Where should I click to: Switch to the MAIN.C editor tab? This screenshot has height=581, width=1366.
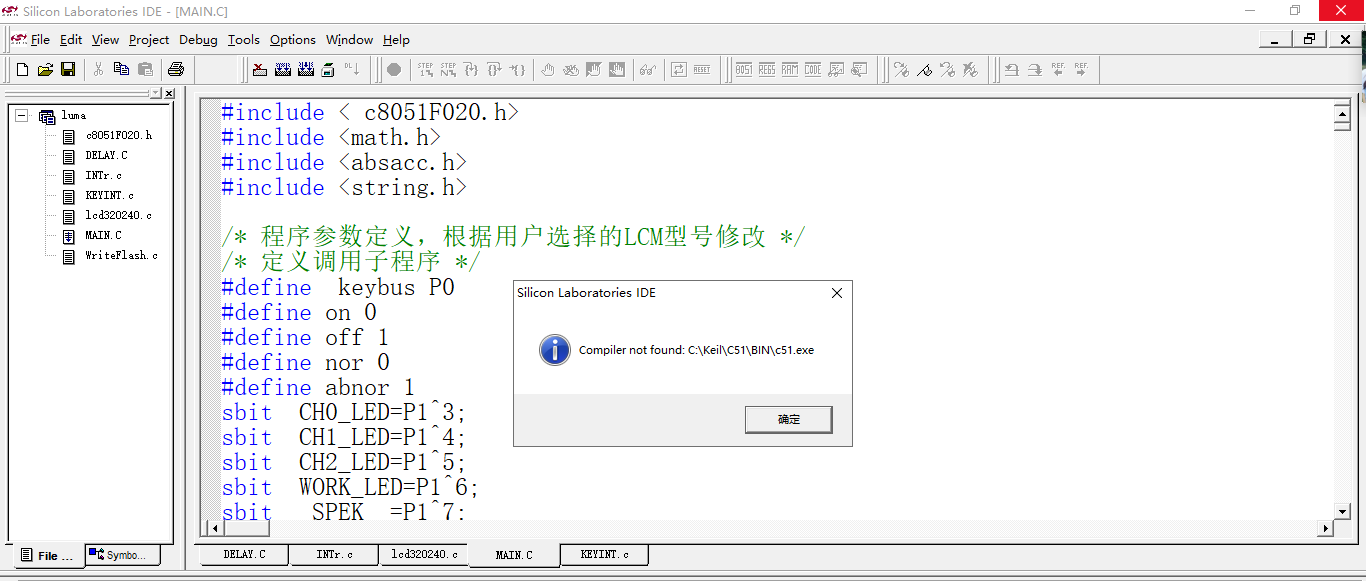(514, 555)
